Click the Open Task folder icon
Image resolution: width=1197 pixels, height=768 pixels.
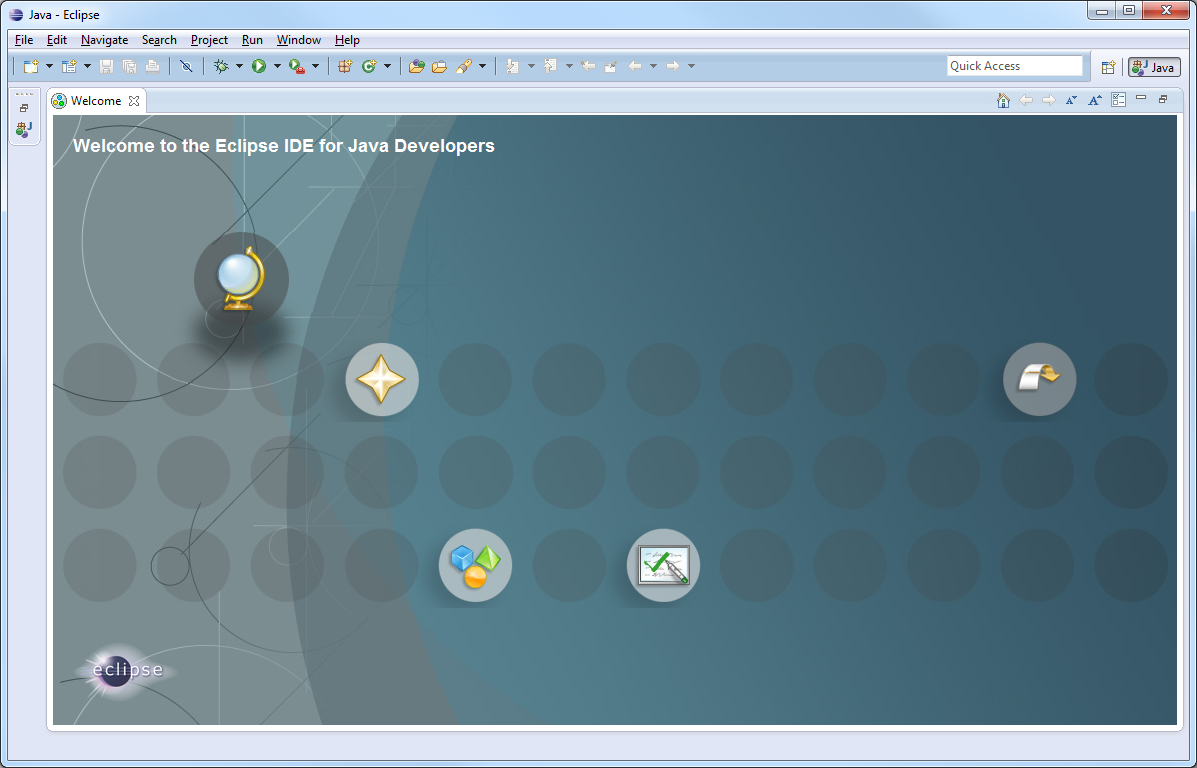tap(440, 66)
